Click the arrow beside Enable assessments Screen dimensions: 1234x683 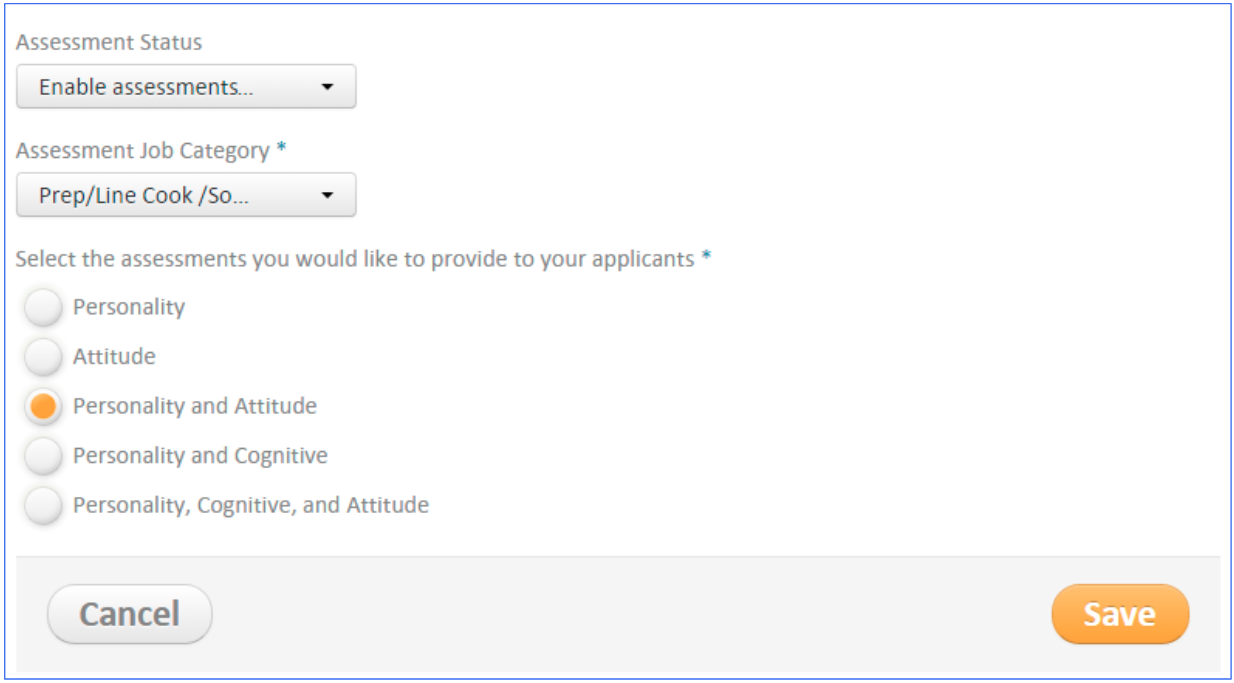(x=327, y=87)
